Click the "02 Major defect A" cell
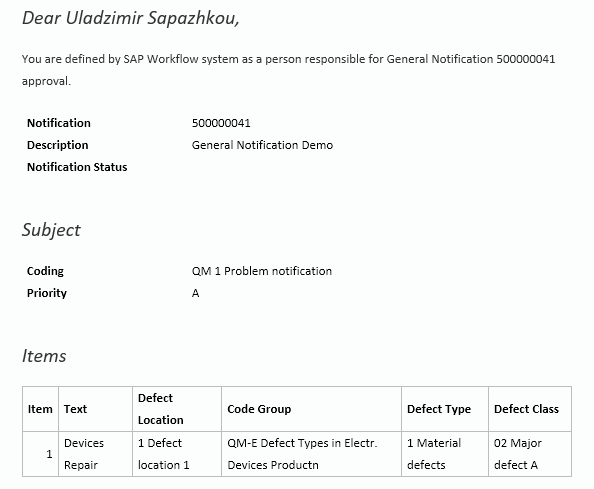594x489 pixels. tap(517, 454)
